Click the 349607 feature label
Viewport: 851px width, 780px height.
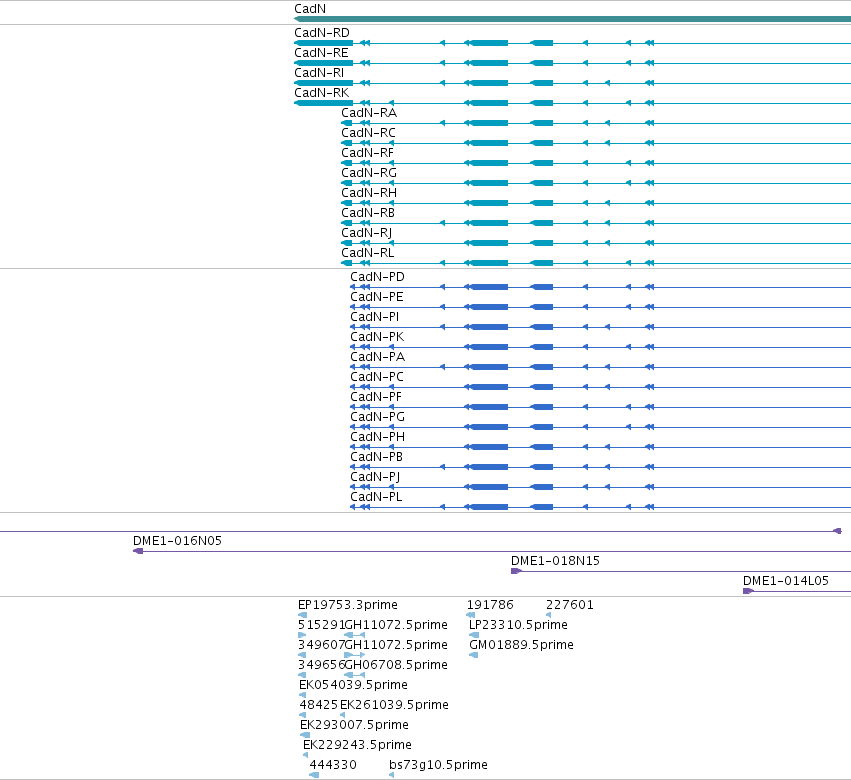[x=321, y=645]
